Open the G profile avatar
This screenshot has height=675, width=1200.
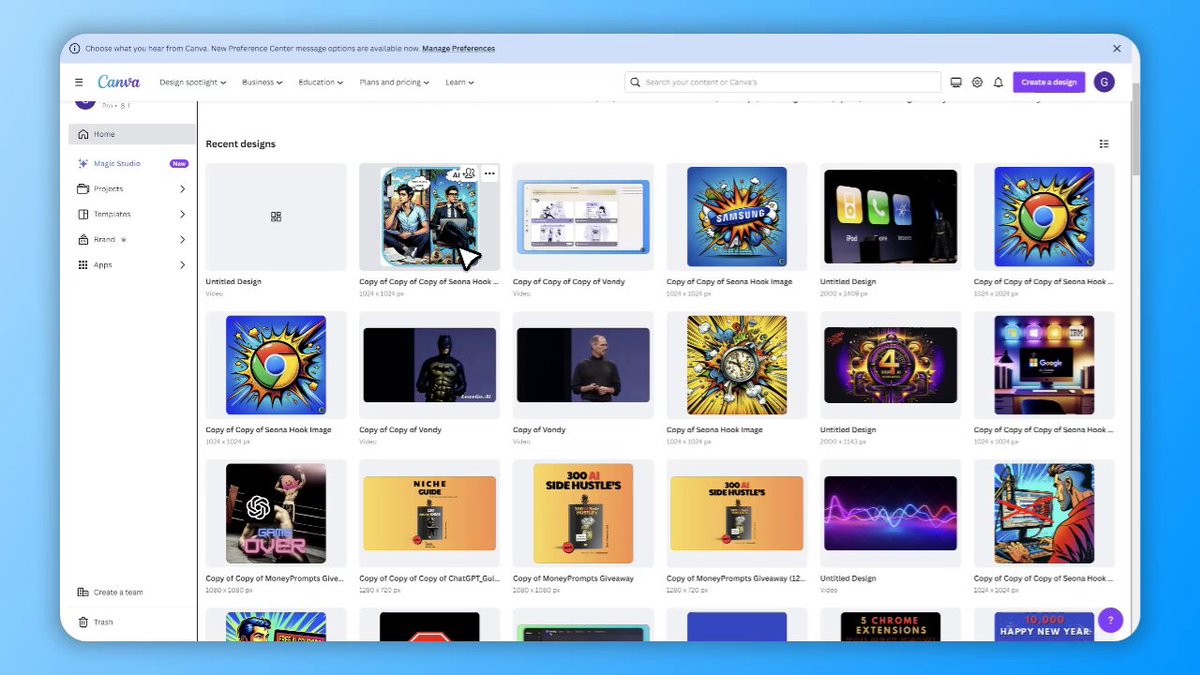click(x=1104, y=82)
